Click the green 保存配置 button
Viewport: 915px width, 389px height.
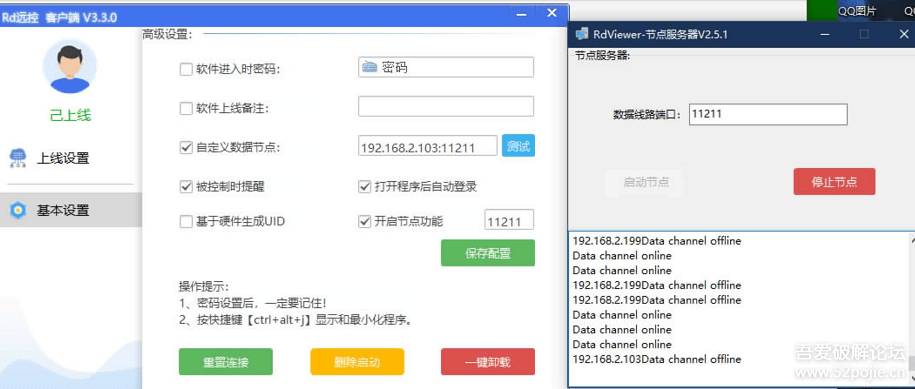pos(488,253)
